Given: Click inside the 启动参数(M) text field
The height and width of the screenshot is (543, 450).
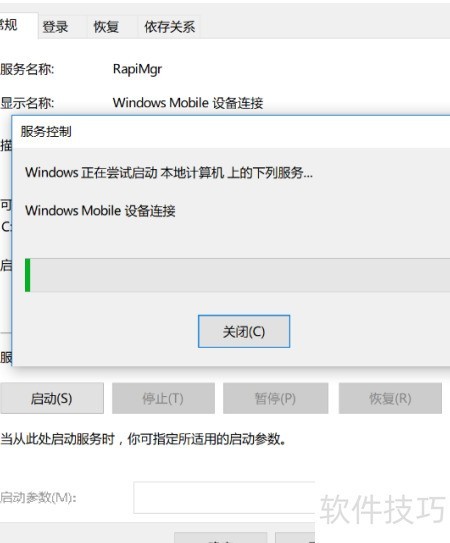Looking at the screenshot, I should click(x=224, y=497).
